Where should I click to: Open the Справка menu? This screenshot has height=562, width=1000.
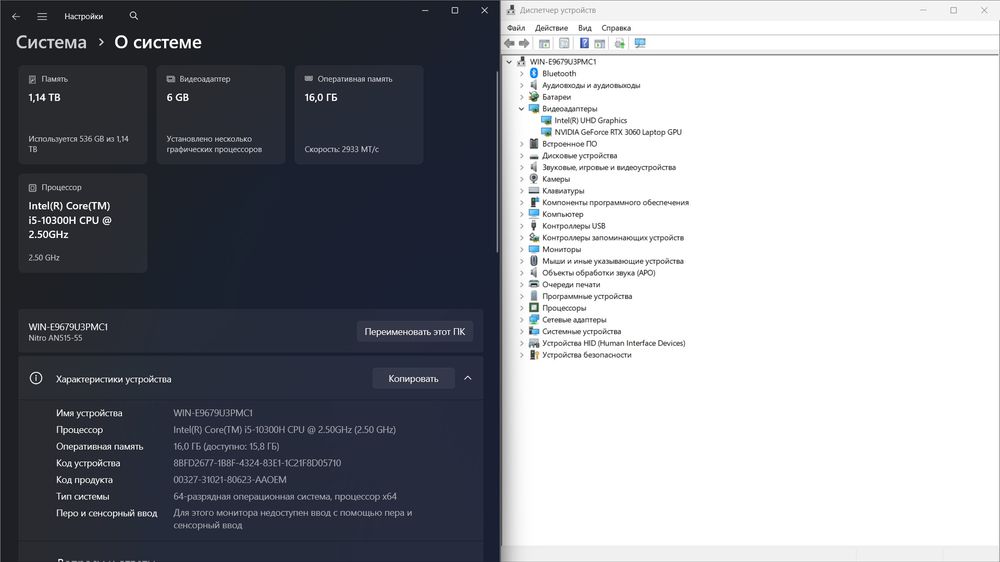coord(616,28)
